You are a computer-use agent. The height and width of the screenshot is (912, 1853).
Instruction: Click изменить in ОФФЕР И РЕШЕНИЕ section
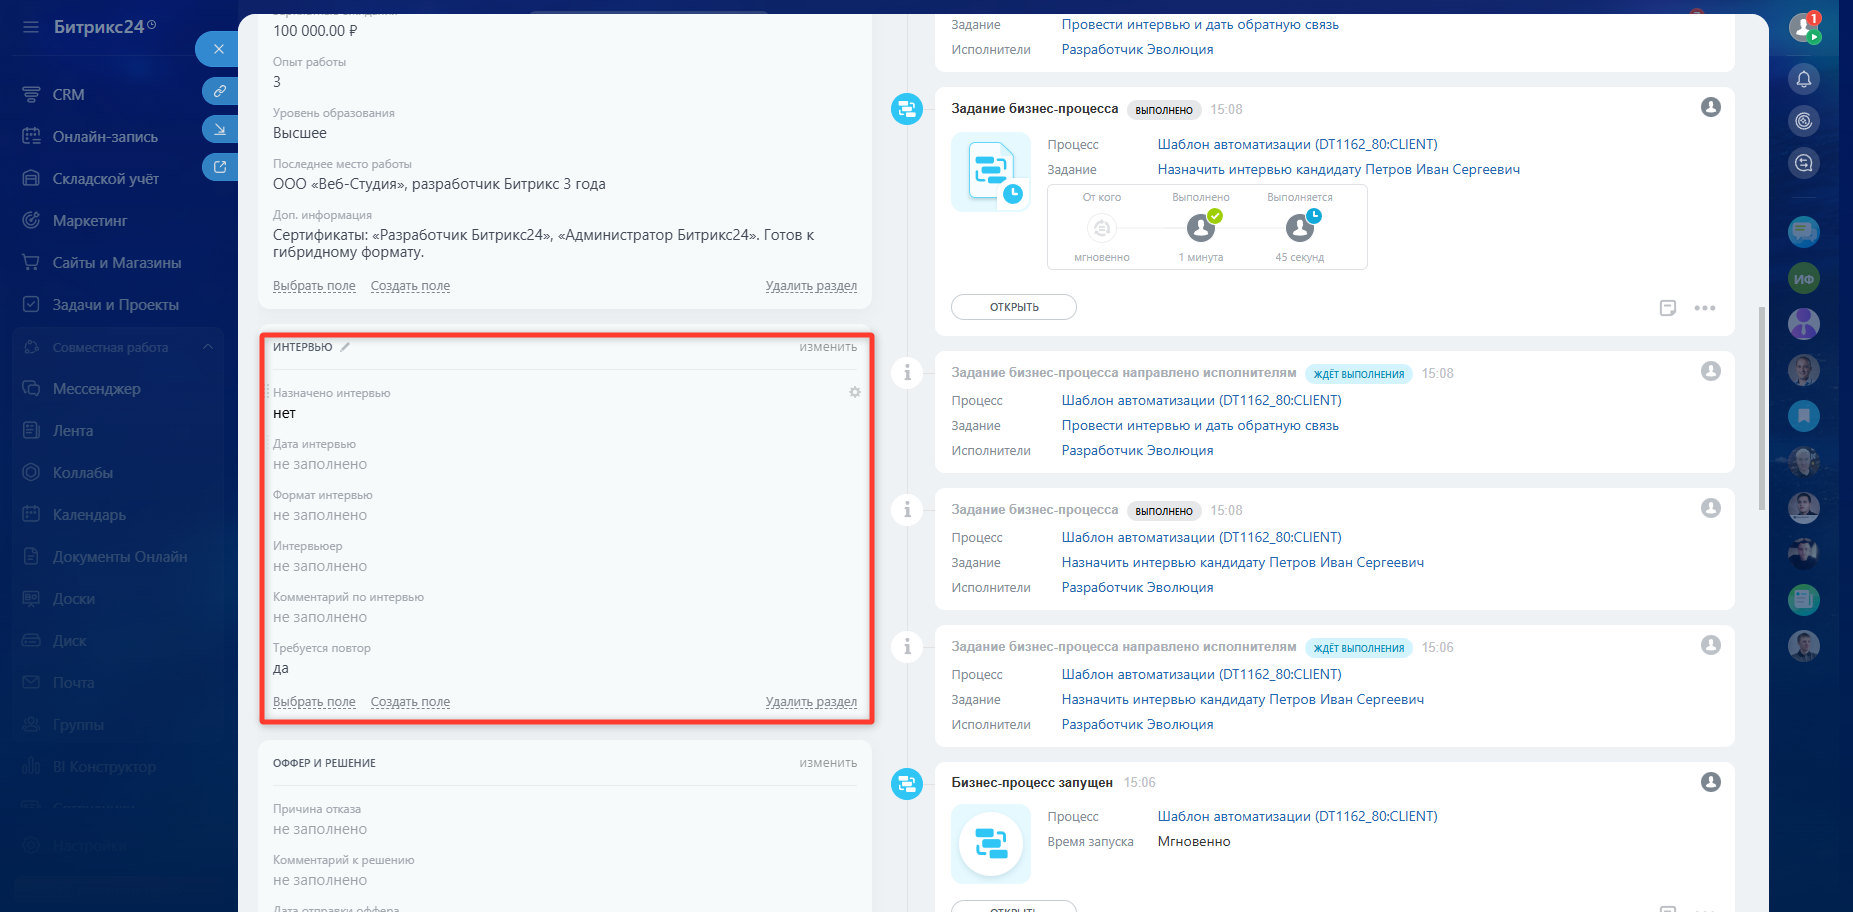point(828,763)
